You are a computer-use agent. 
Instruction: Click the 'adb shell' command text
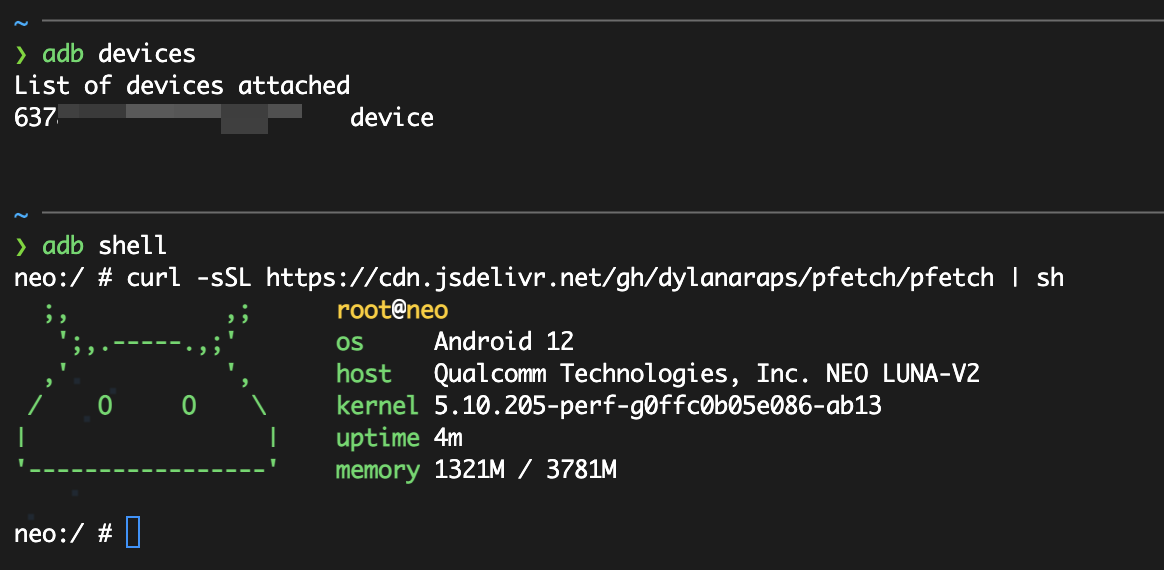click(105, 246)
